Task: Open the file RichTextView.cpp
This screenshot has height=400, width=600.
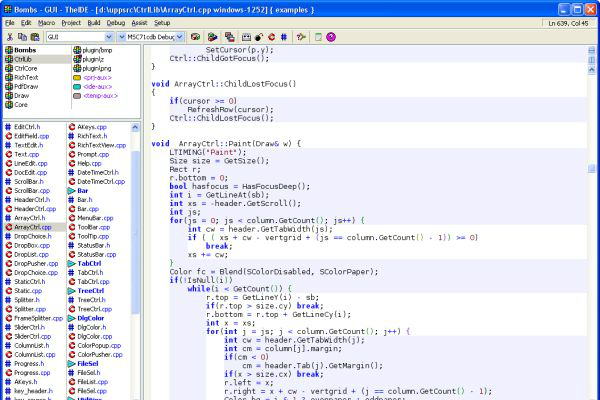Action: [101, 145]
